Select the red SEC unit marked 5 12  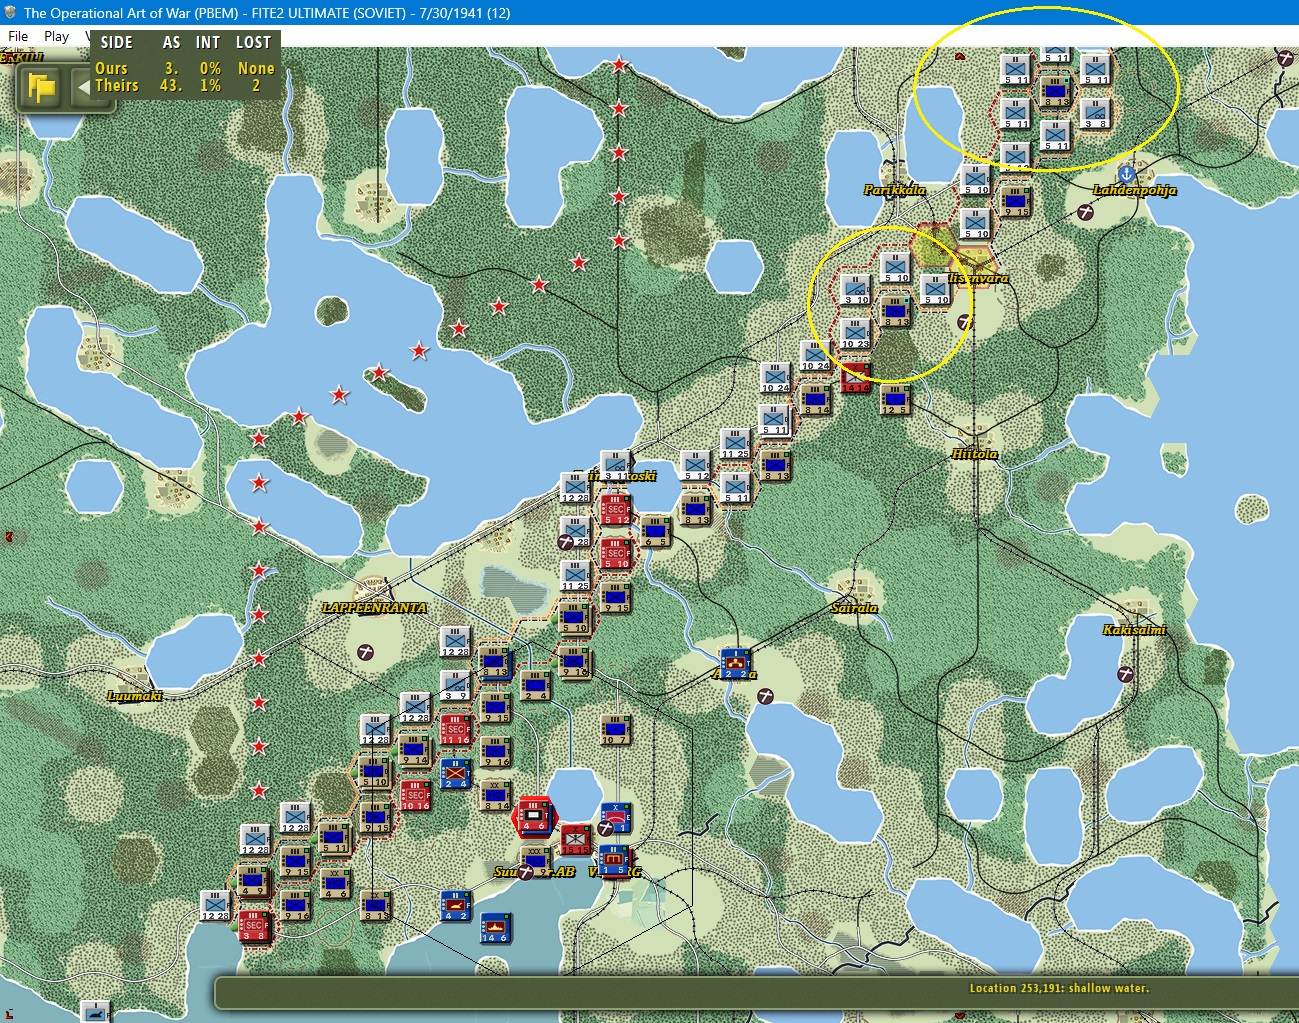(615, 509)
